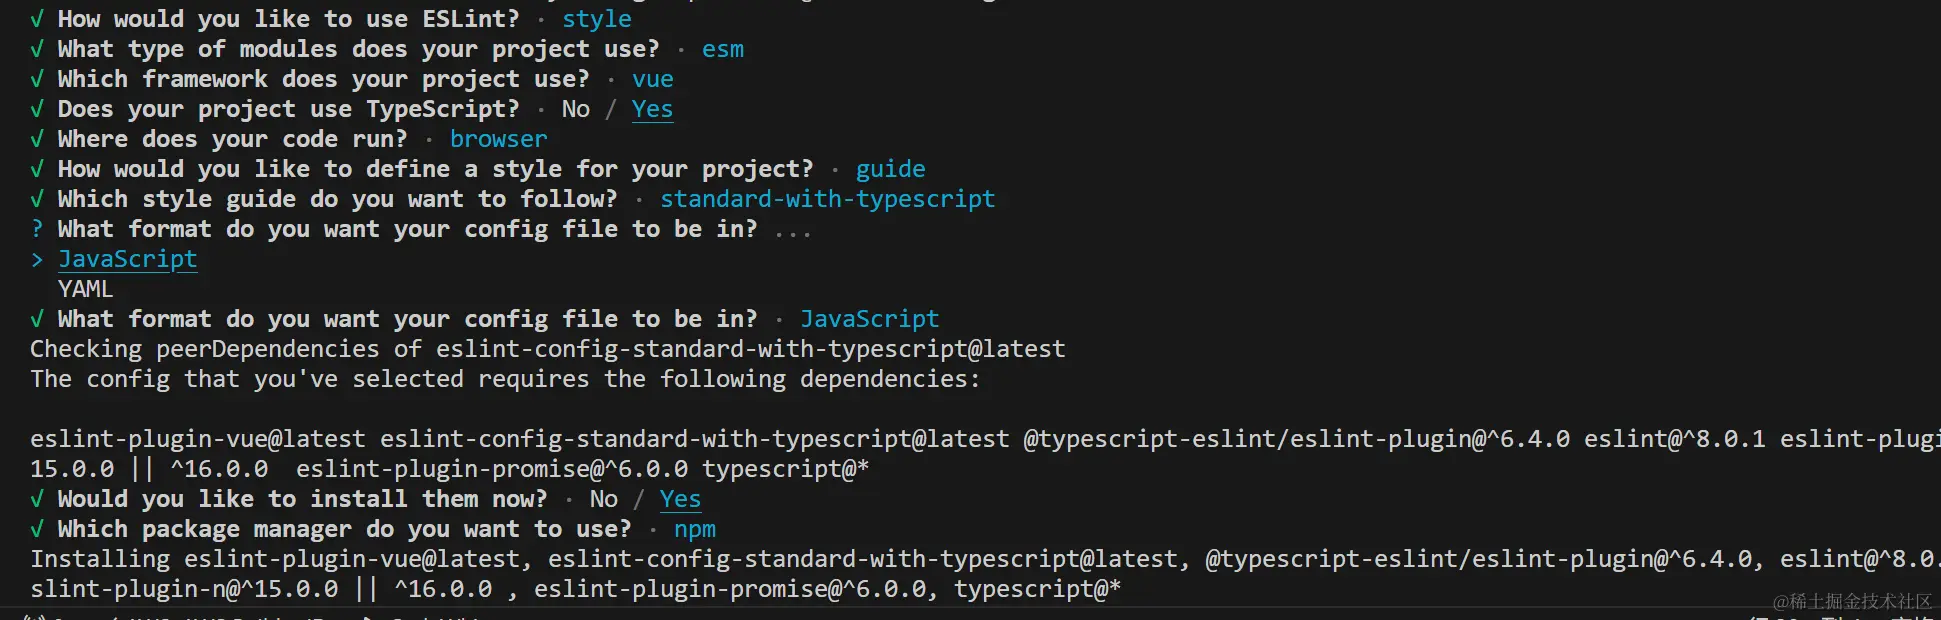Click the checkmark beside the style guide question
Viewport: 1941px width, 620px height.
pos(37,199)
